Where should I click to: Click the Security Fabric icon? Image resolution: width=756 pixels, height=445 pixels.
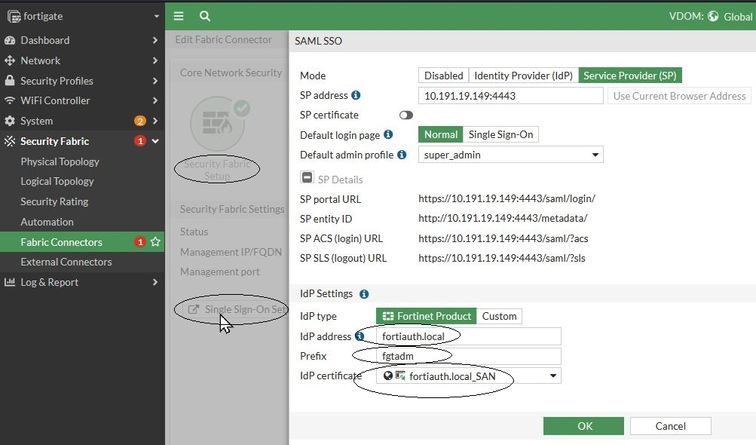(10, 141)
